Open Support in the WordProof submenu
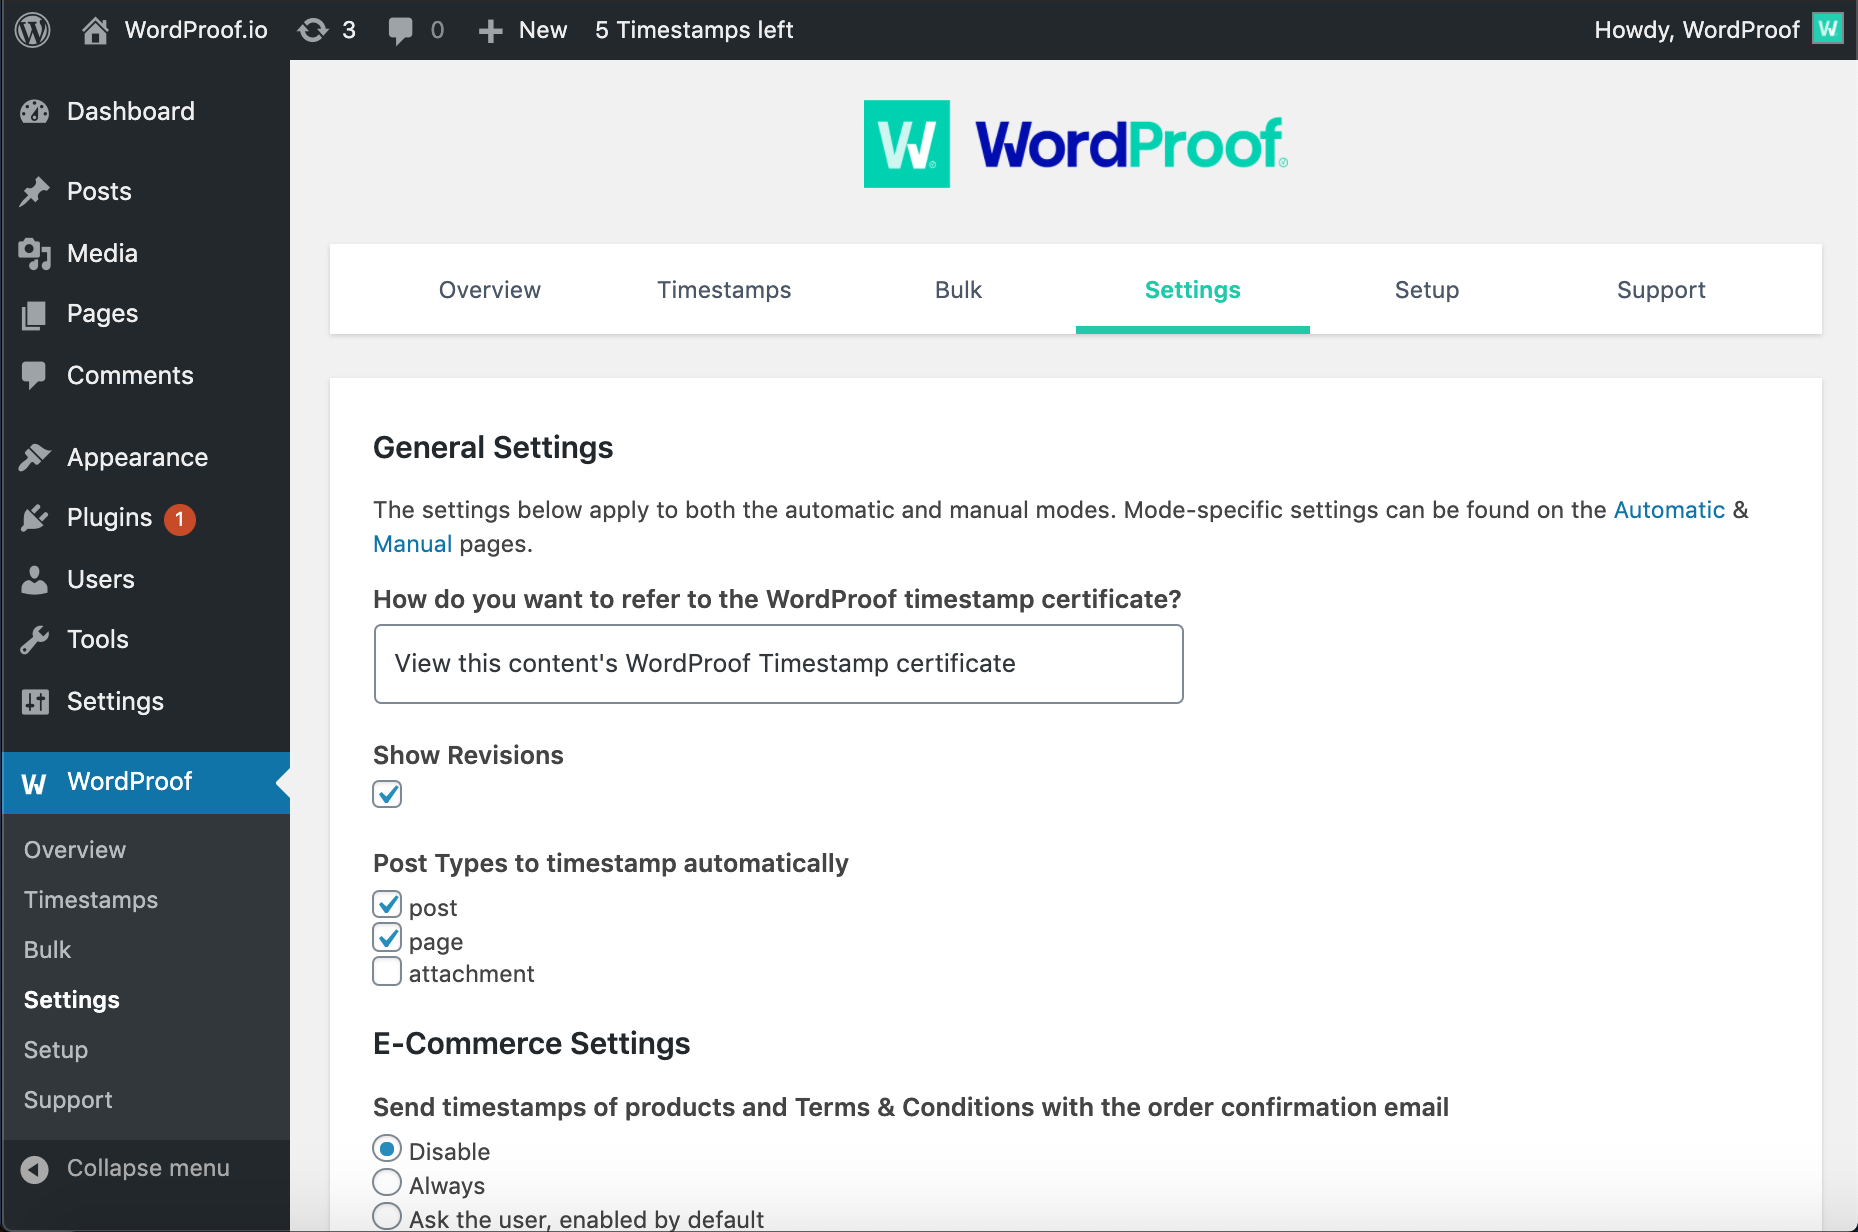1858x1232 pixels. click(68, 1100)
